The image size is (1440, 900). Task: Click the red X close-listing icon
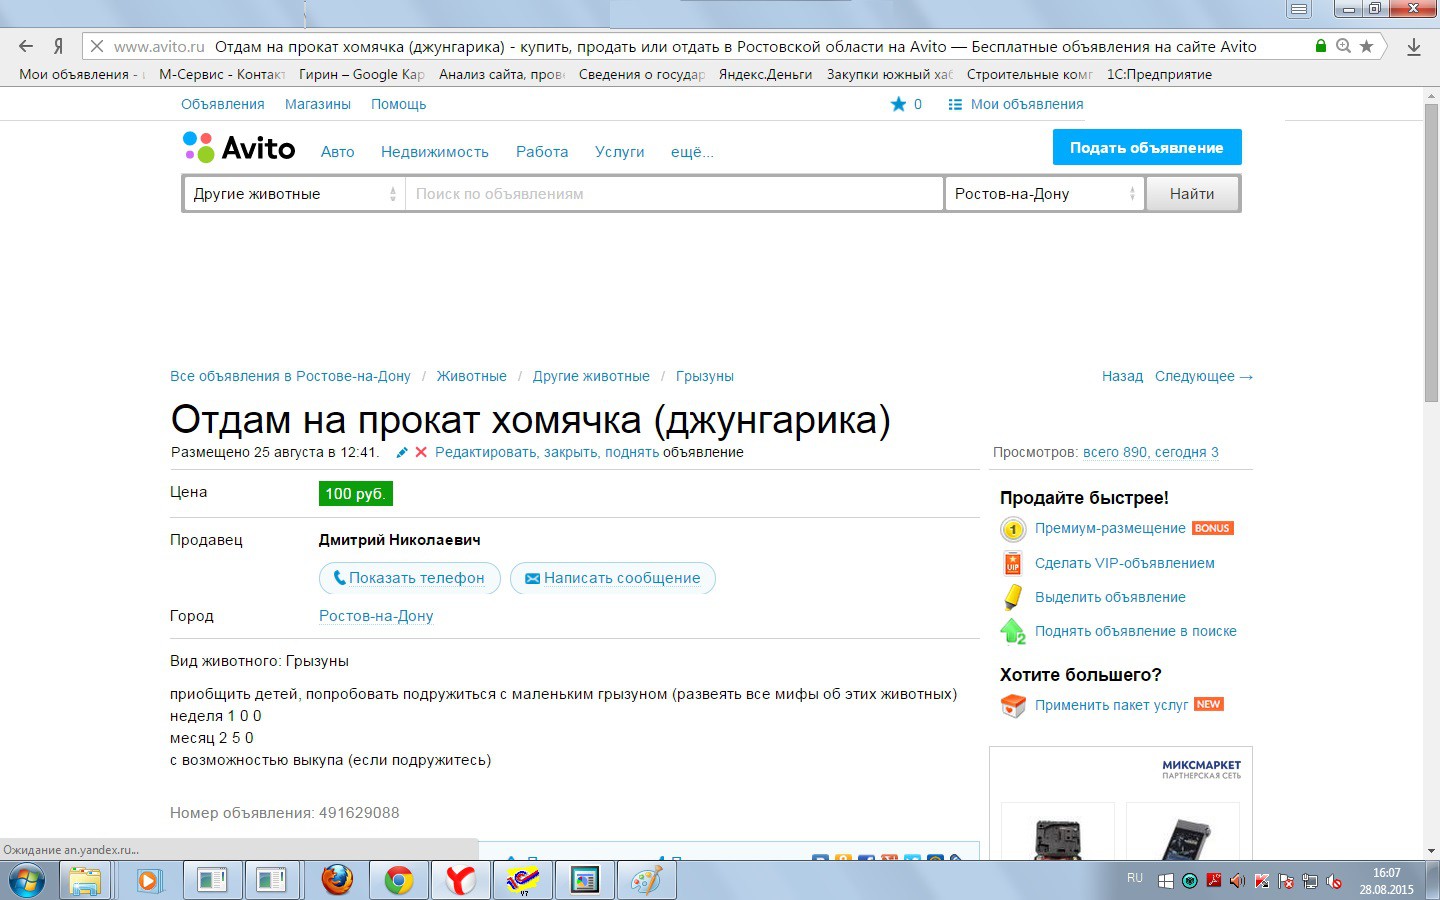421,453
